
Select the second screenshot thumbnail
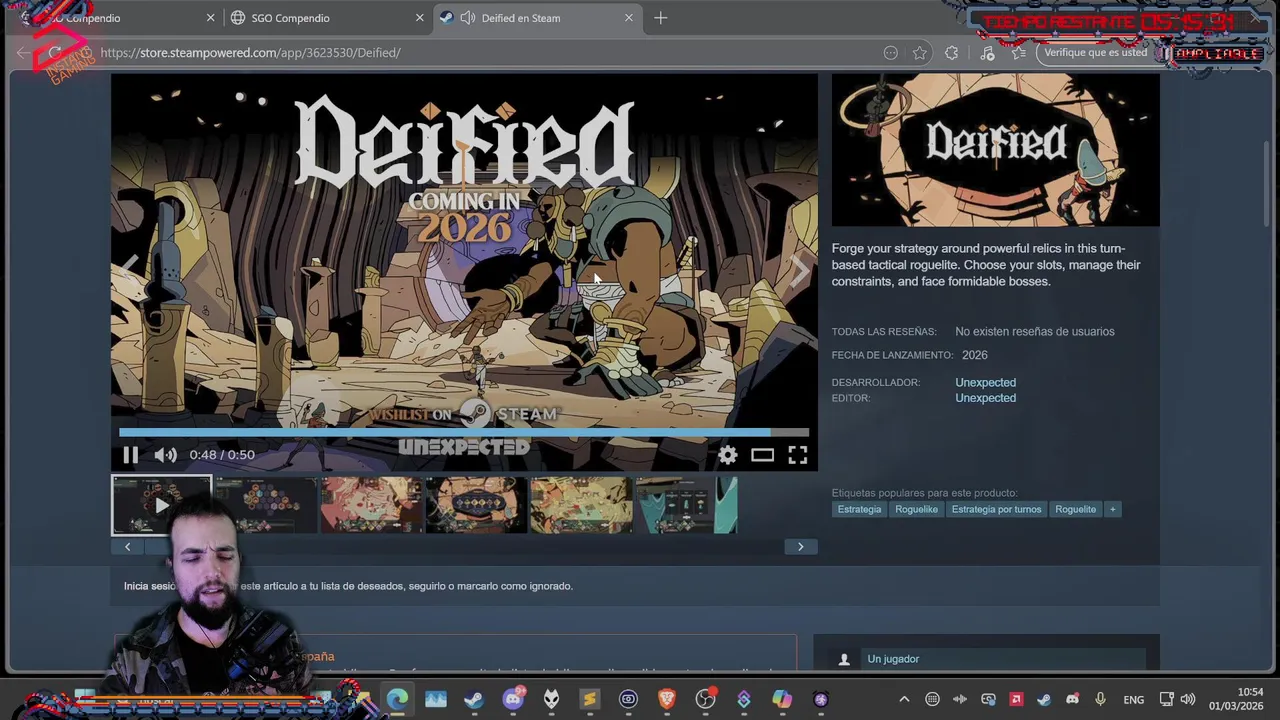266,505
